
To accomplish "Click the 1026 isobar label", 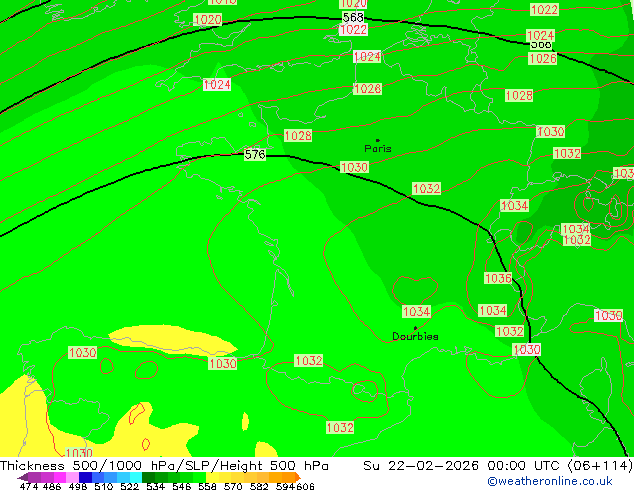I will point(543,59).
